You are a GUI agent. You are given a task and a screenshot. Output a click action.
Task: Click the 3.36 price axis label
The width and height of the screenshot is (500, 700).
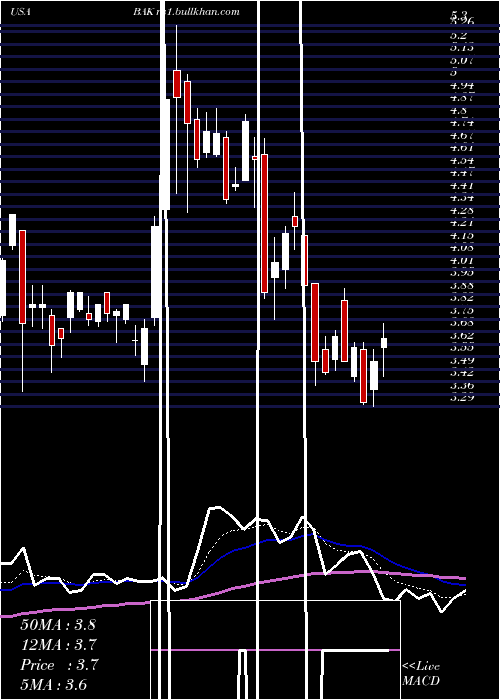tap(462, 385)
